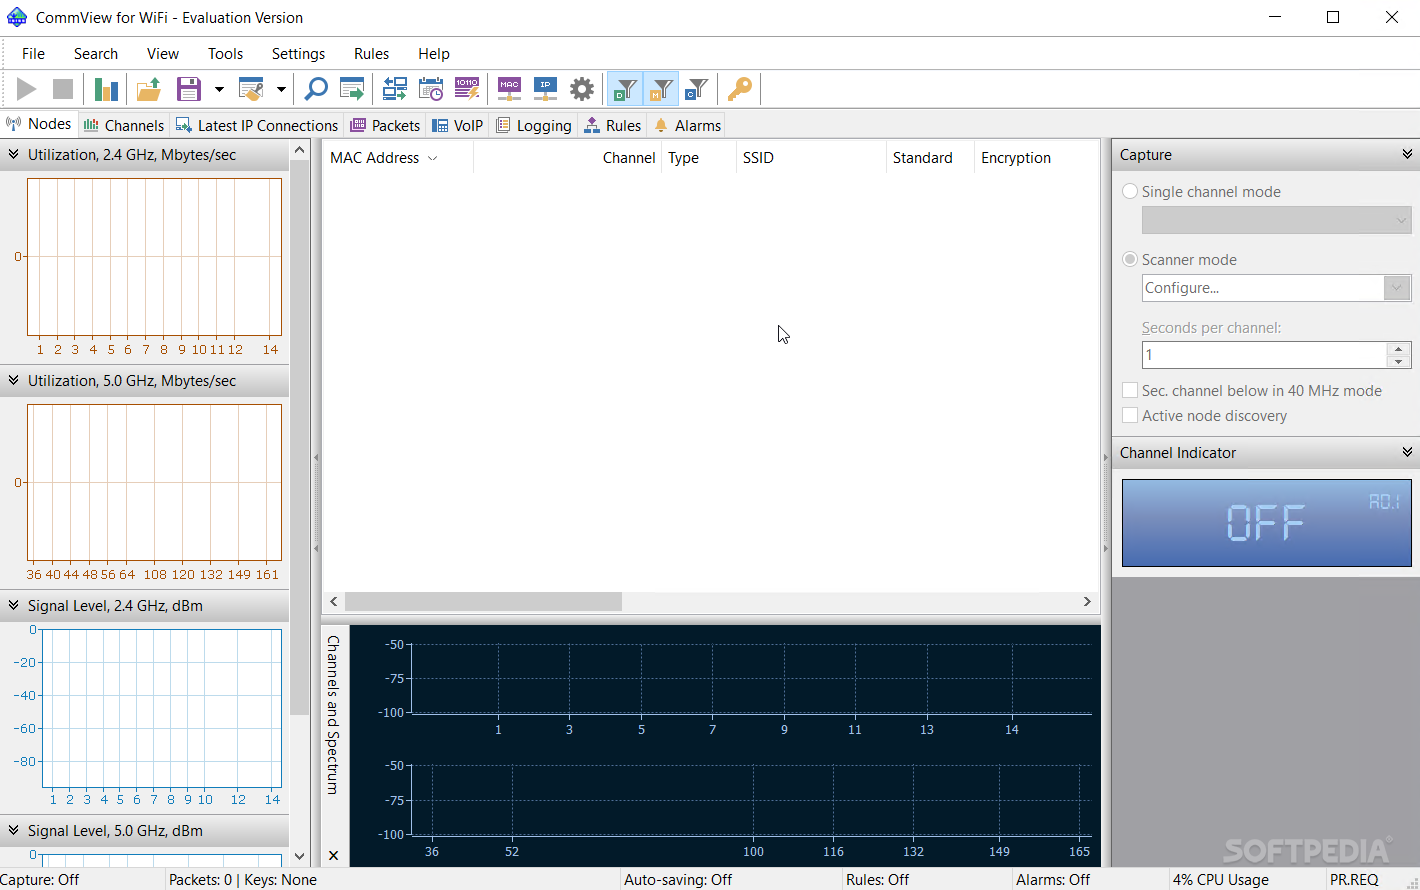Collapse the Capture panel

point(1407,154)
